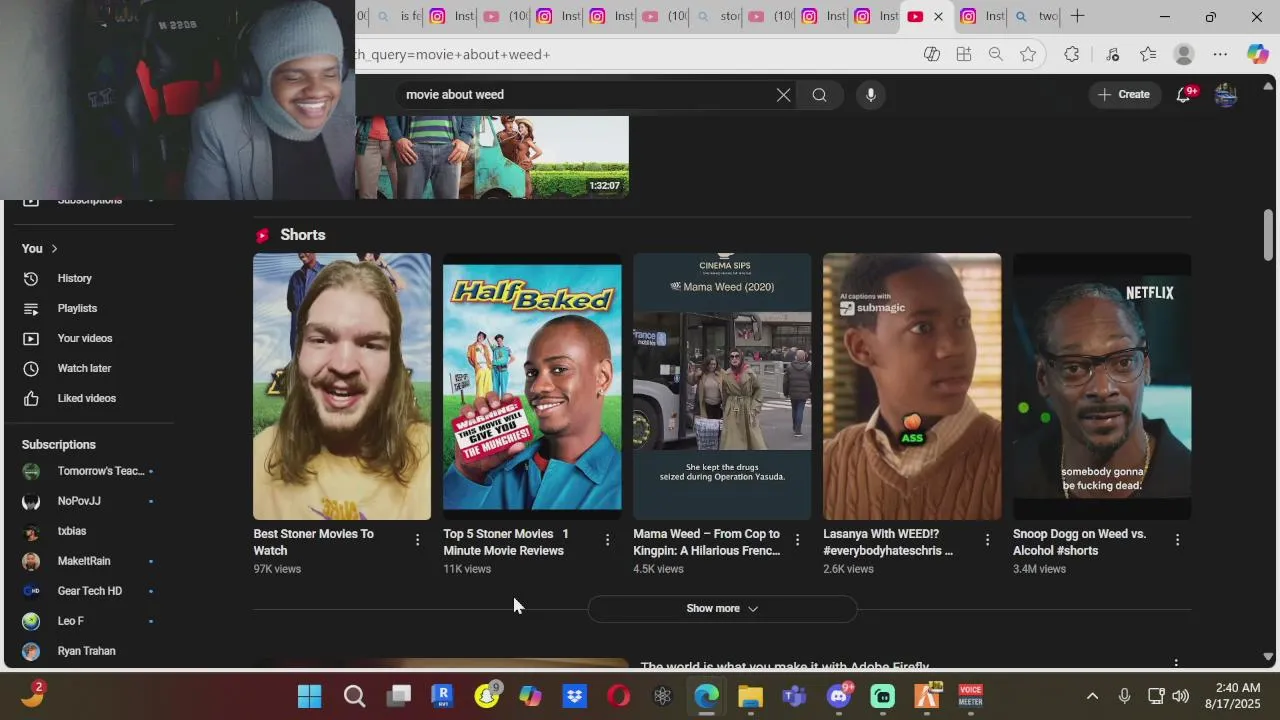The width and height of the screenshot is (1280, 720).
Task: Open the Windows Start button
Action: click(x=310, y=696)
